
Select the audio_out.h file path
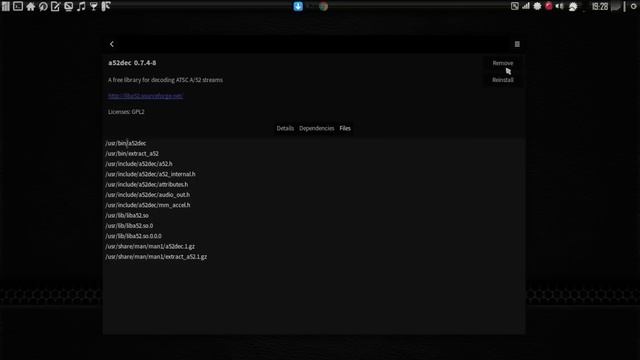(147, 195)
